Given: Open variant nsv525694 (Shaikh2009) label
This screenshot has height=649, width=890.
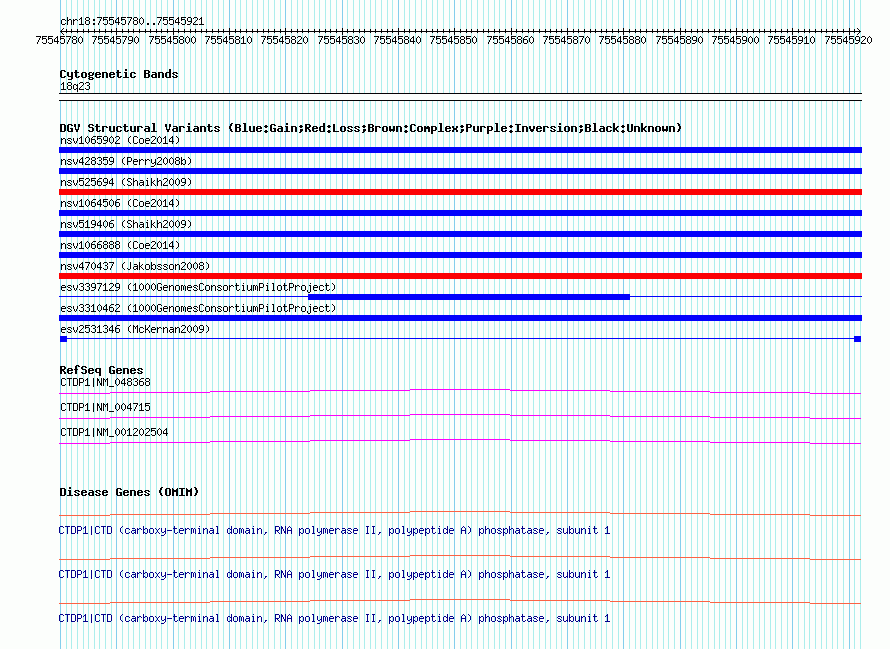Looking at the screenshot, I should (126, 182).
